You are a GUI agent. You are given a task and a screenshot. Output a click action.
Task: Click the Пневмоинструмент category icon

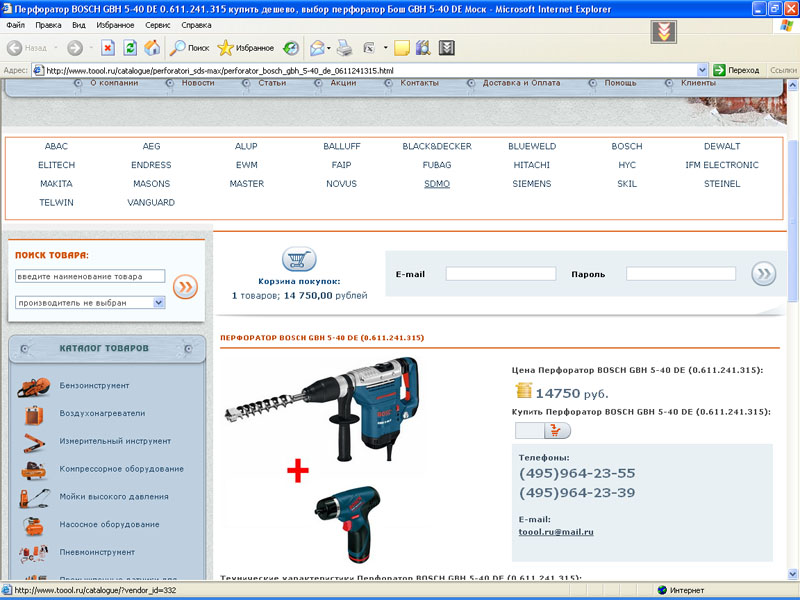pyautogui.click(x=34, y=553)
